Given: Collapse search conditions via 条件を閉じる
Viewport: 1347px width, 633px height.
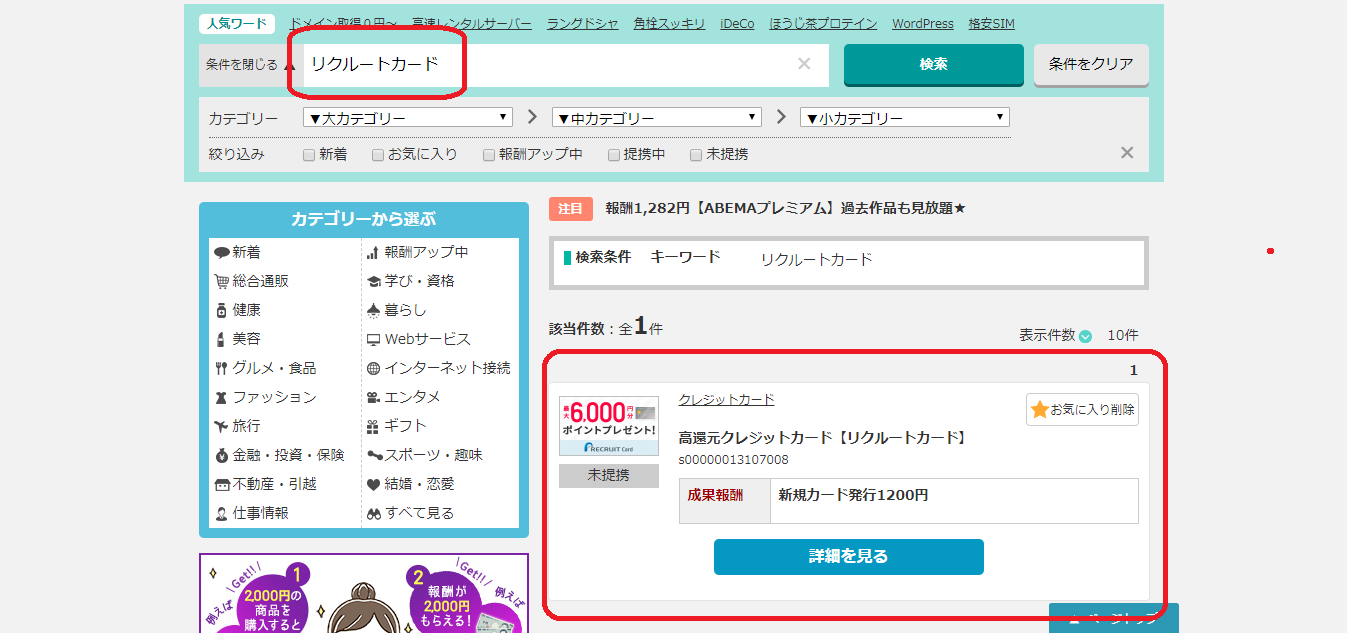Looking at the screenshot, I should (251, 64).
